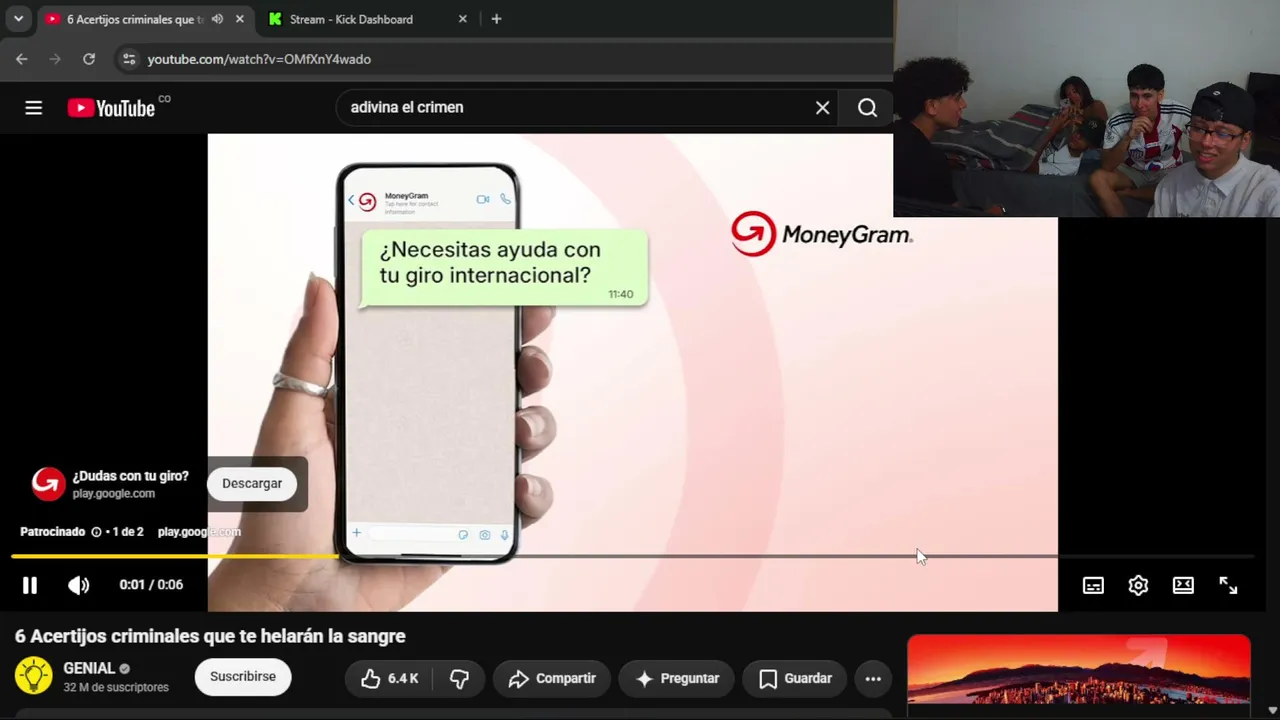This screenshot has height=720, width=1280.
Task: Go forward in the browser history
Action: [x=55, y=59]
